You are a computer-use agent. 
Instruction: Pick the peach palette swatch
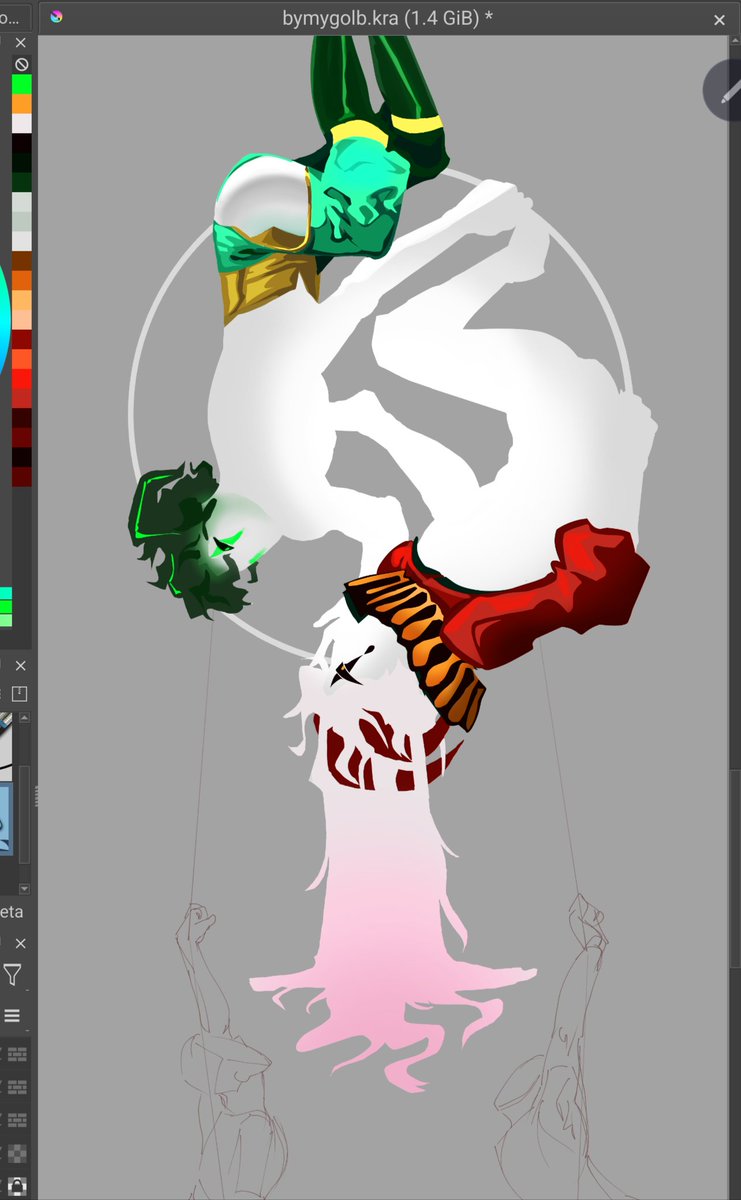click(x=22, y=318)
